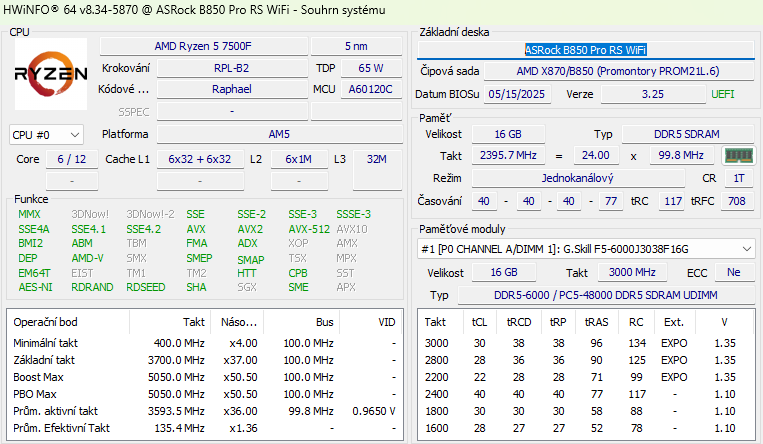Click the AM5 platform value
The image size is (763, 444).
(x=279, y=134)
